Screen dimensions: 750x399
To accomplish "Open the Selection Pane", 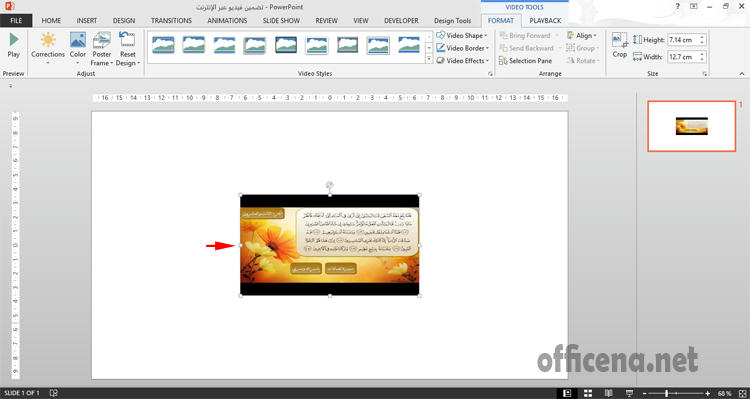I will coord(526,61).
